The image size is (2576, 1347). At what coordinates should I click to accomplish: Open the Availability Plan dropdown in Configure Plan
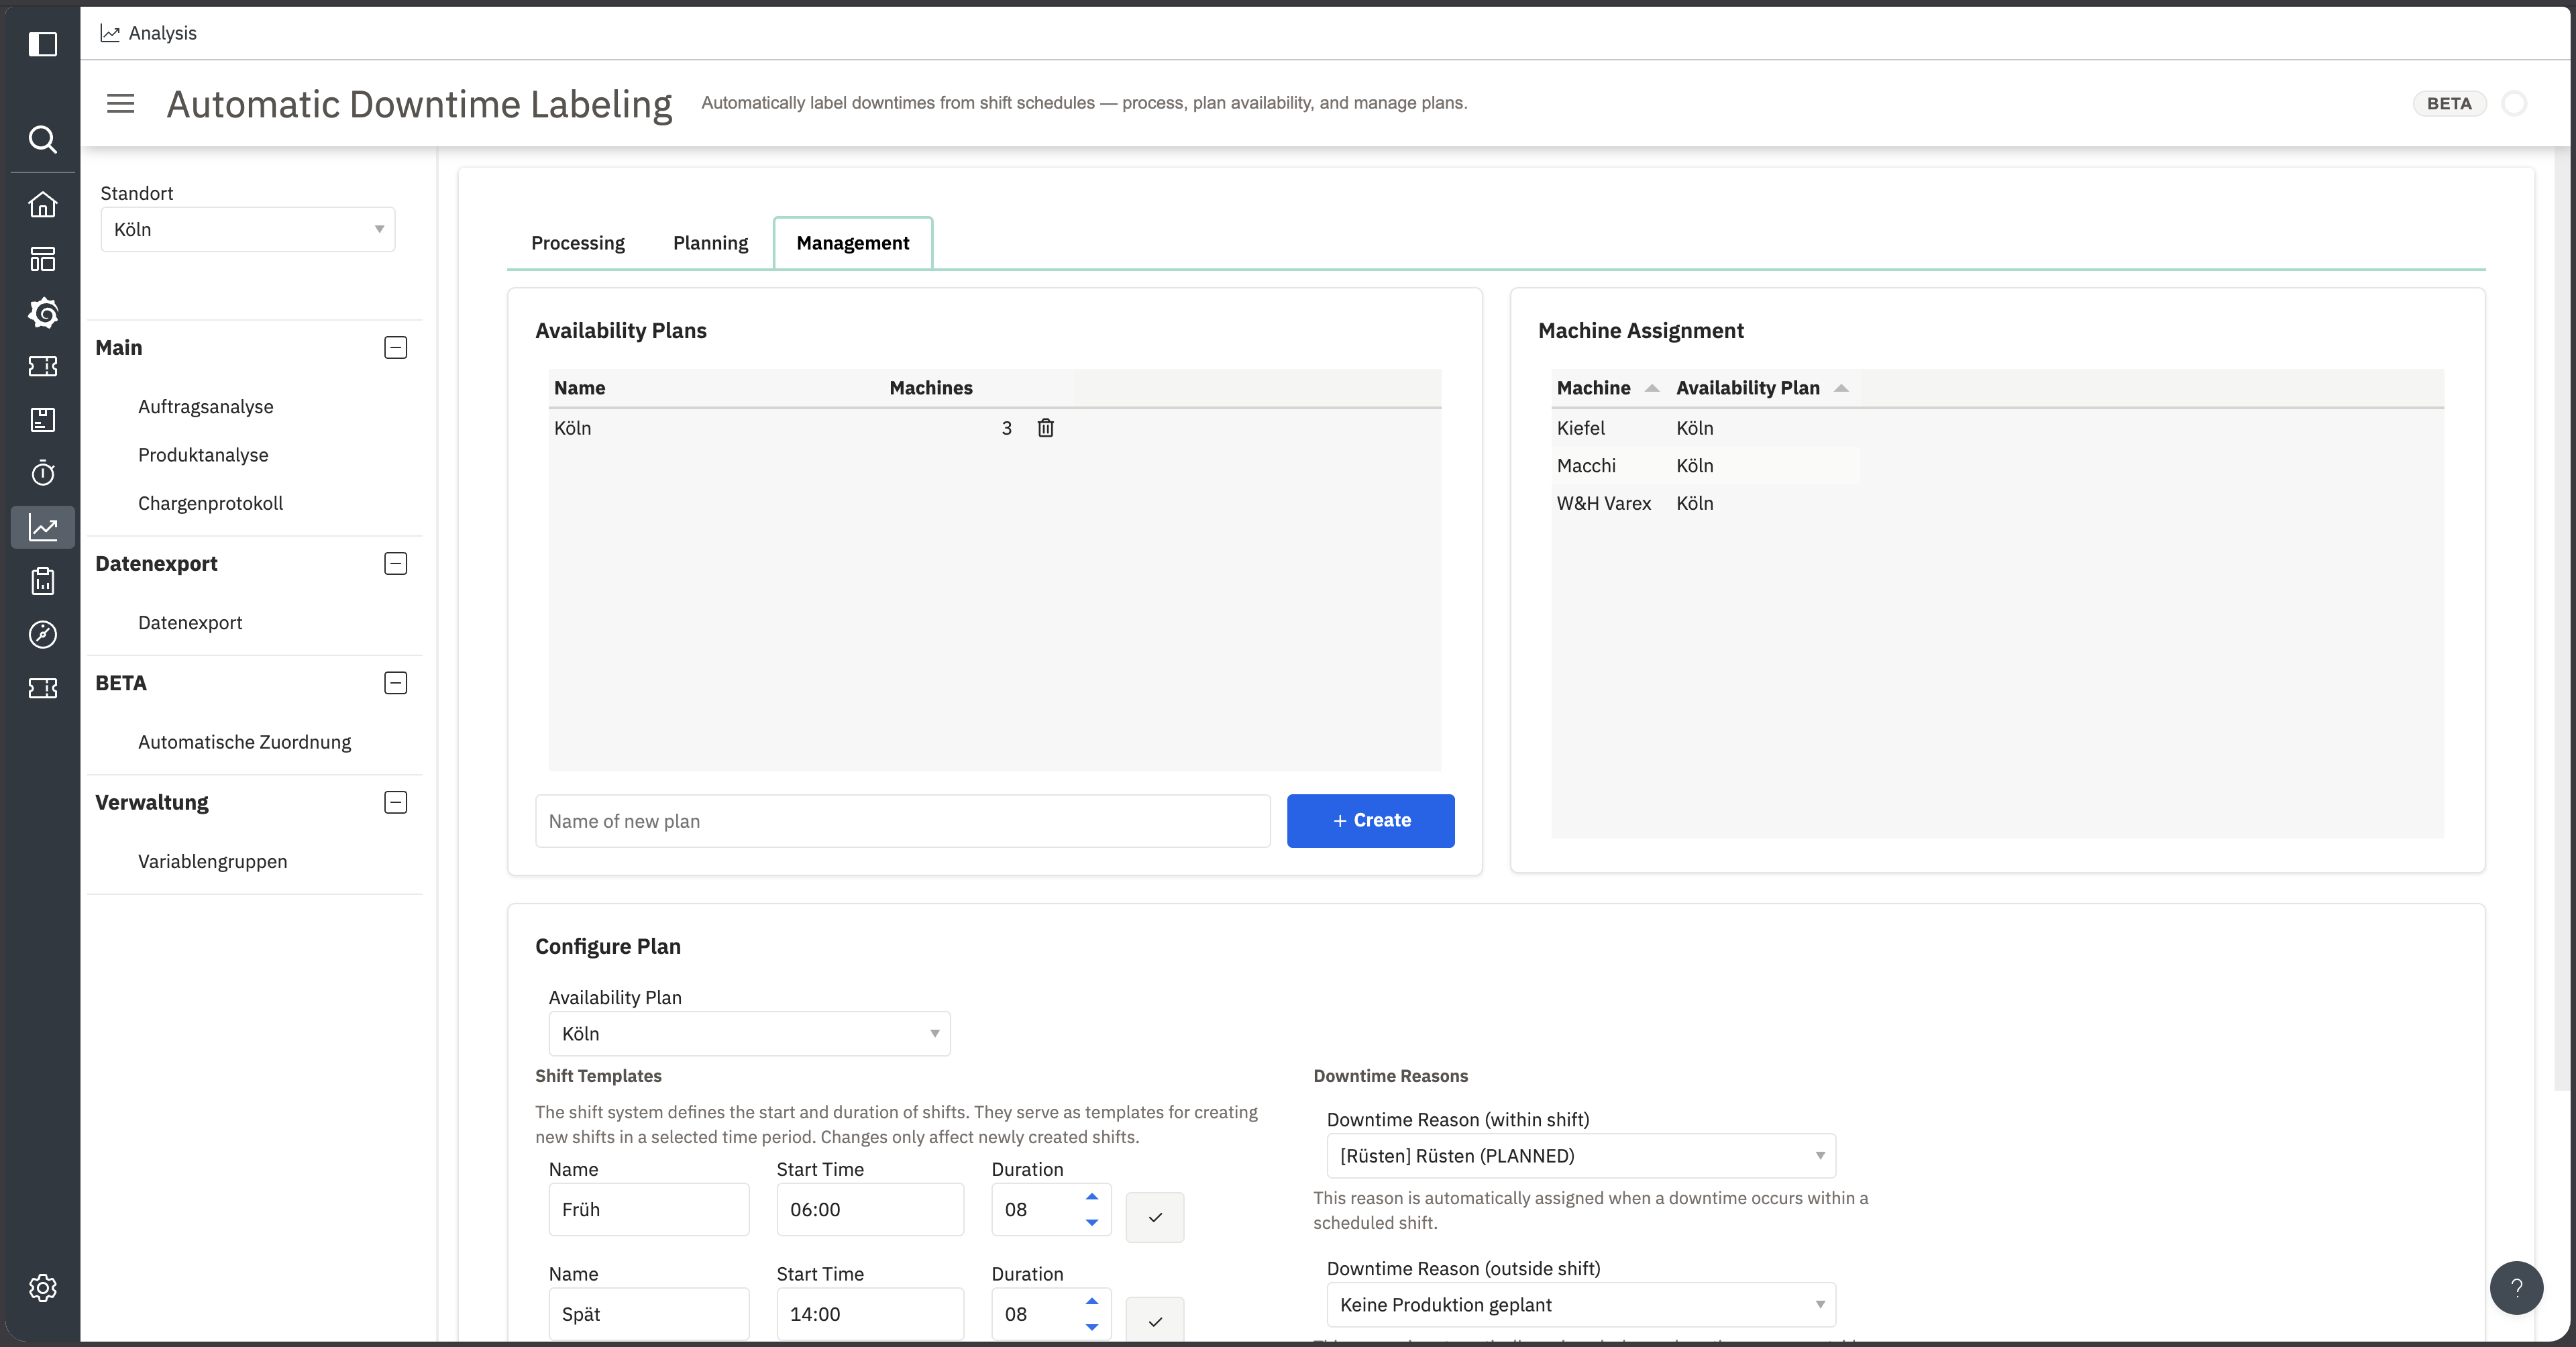[x=749, y=1034]
